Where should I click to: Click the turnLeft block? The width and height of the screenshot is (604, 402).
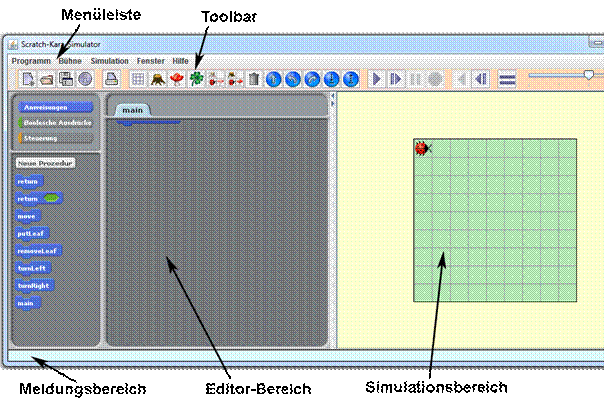tap(34, 267)
